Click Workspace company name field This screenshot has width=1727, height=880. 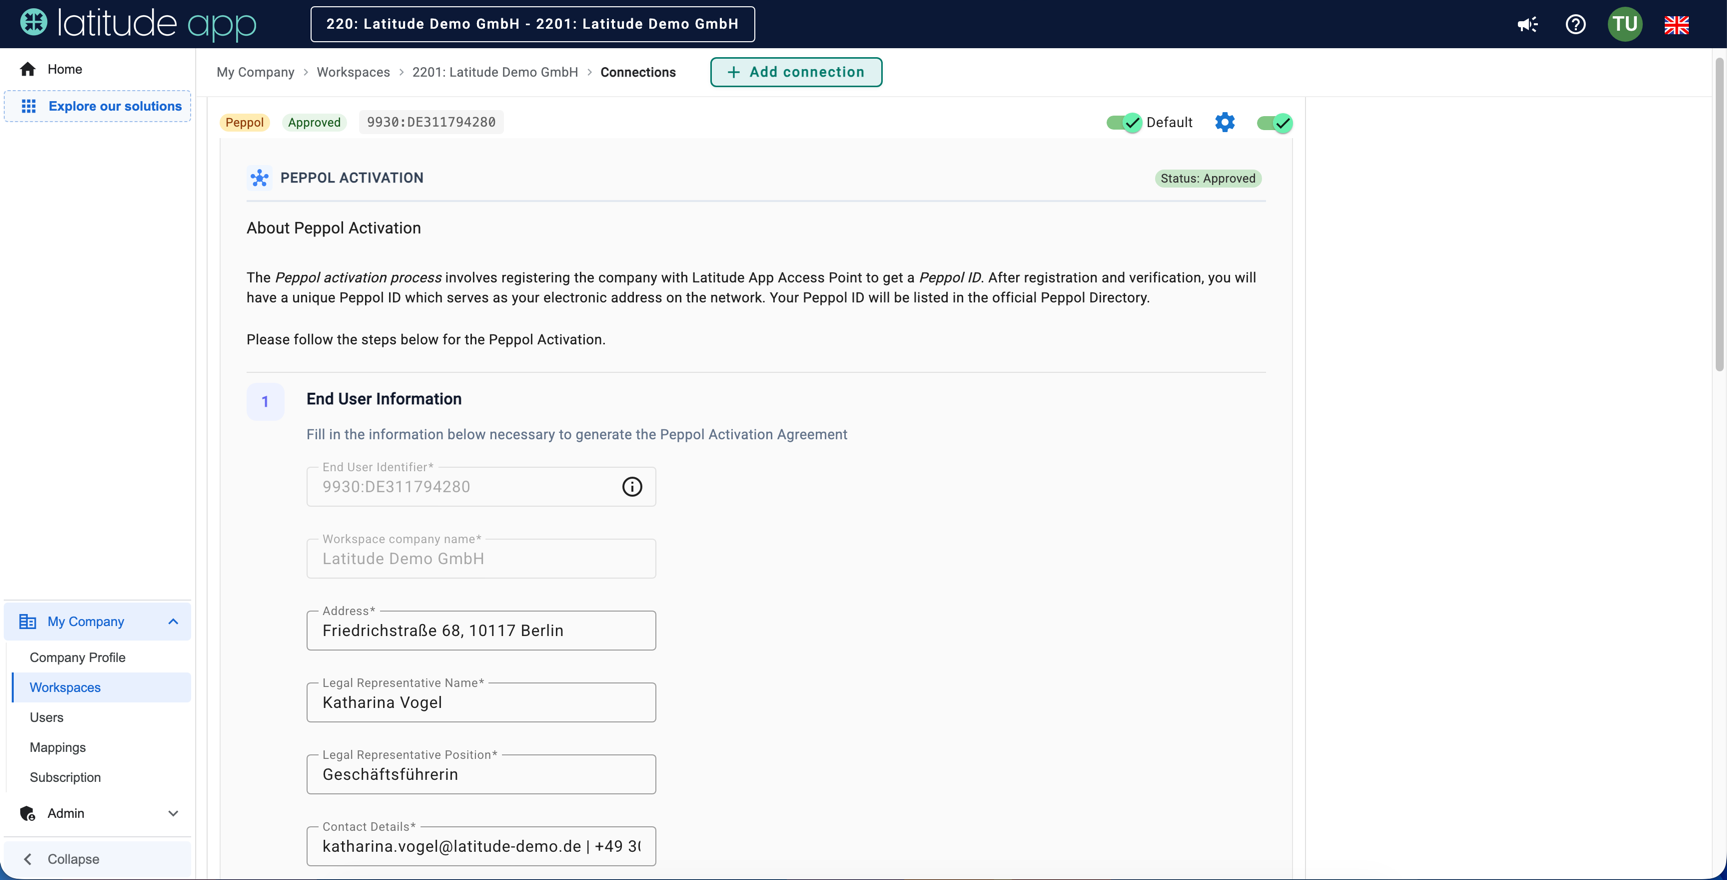click(x=481, y=559)
